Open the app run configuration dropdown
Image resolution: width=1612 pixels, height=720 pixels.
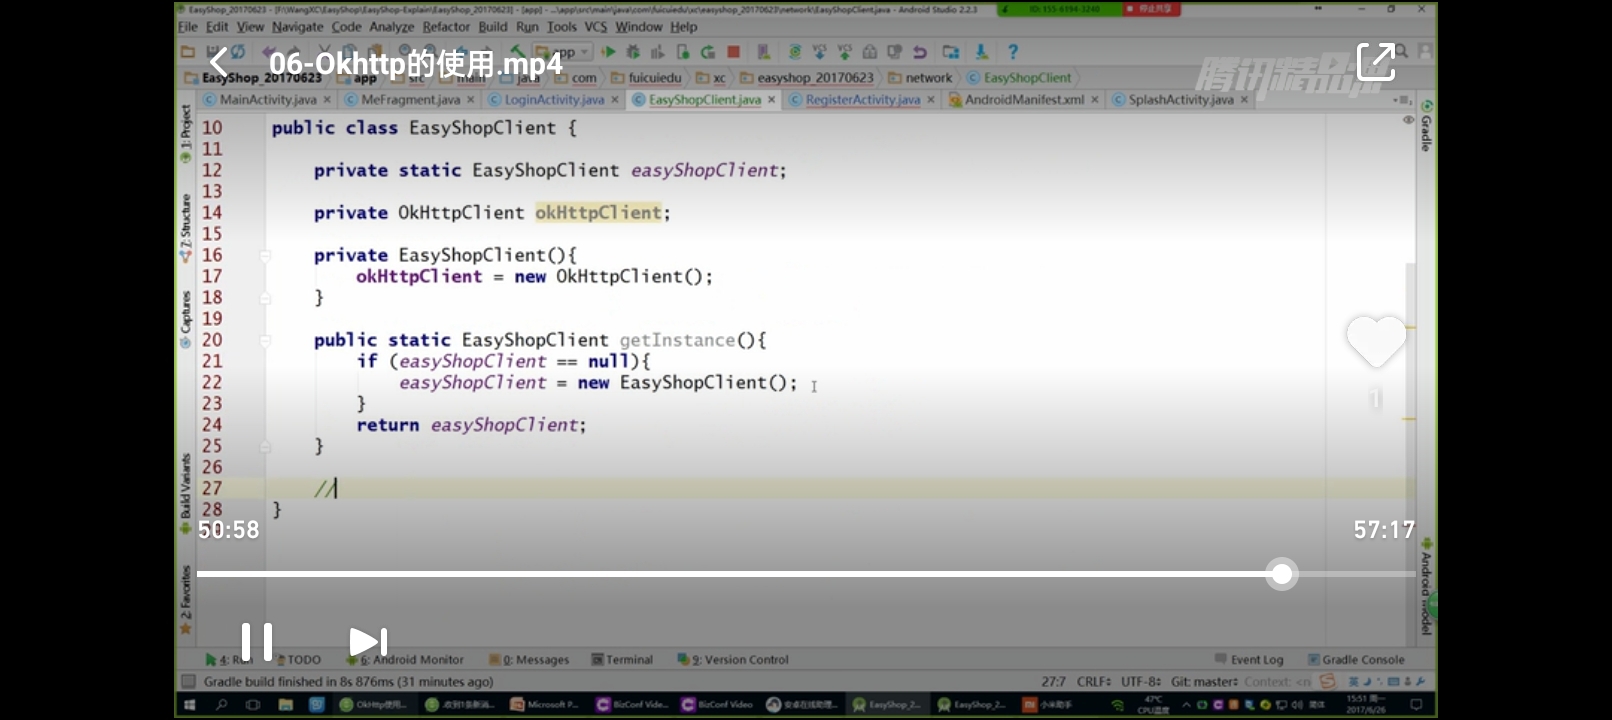[x=565, y=52]
